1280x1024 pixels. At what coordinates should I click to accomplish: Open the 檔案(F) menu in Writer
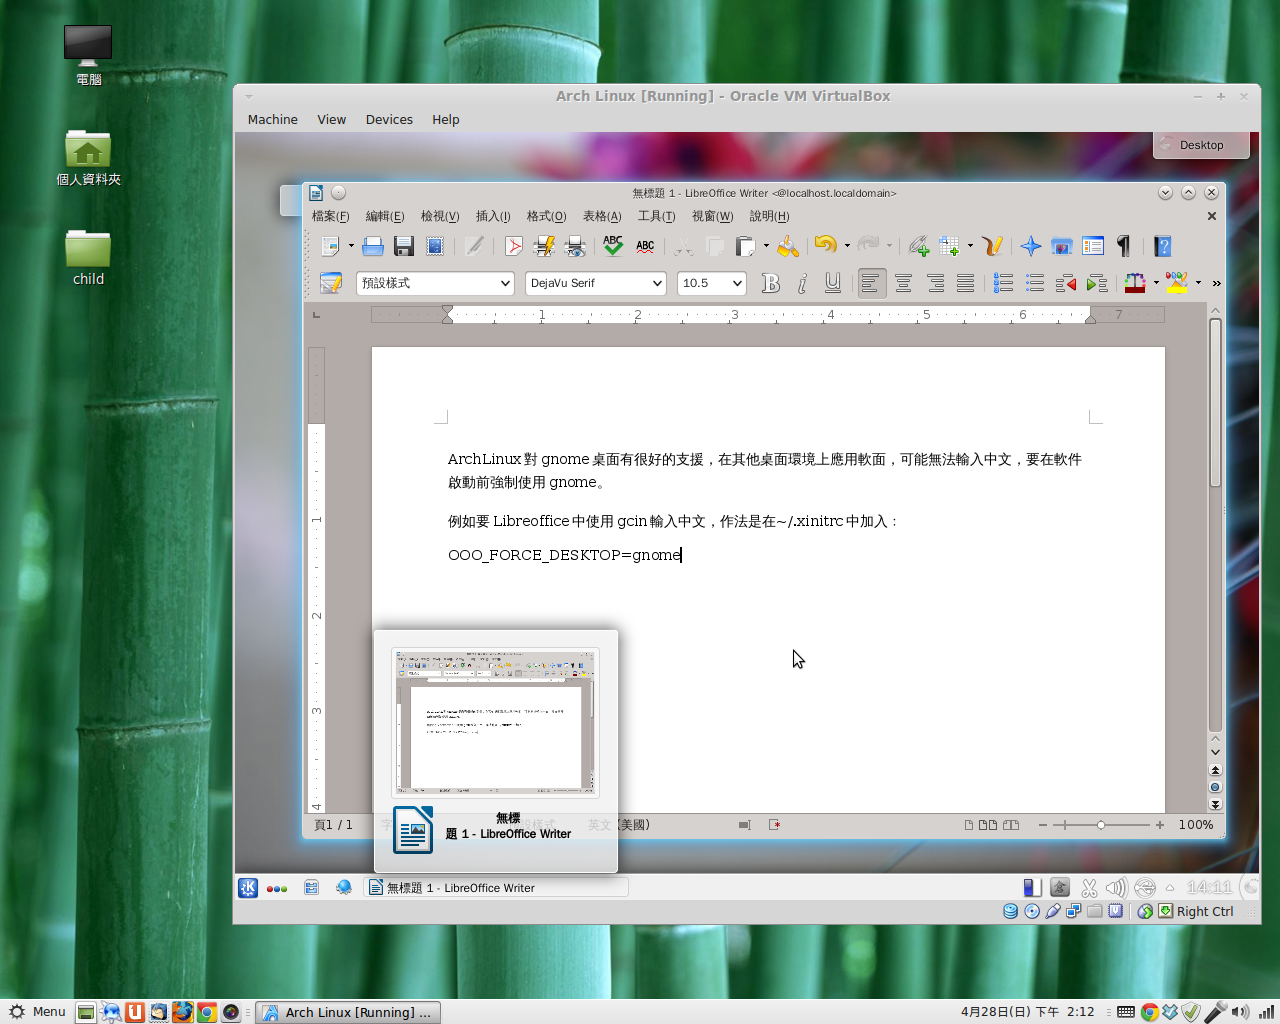point(330,216)
